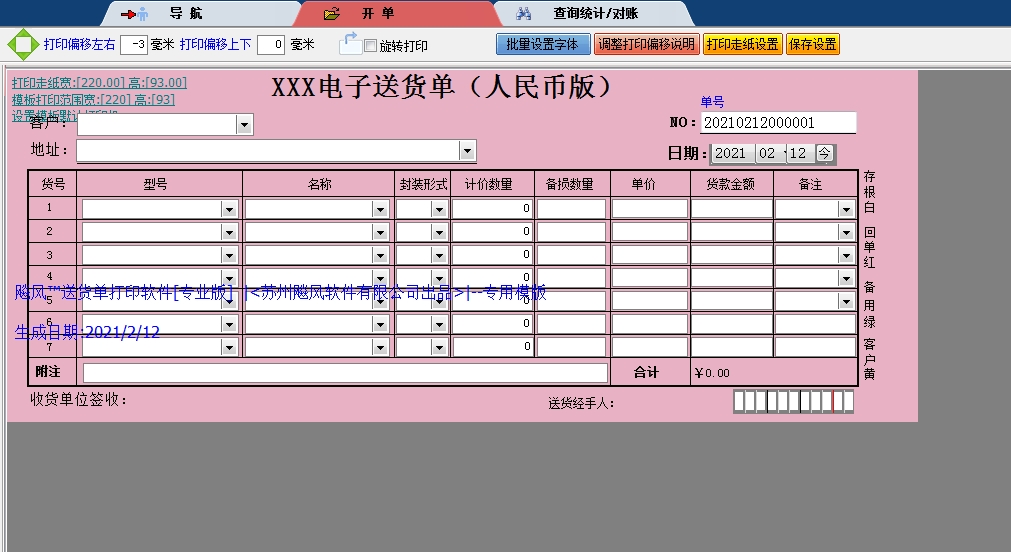The image size is (1011, 552).
Task: Open the 打印走纸设置 button
Action: click(742, 45)
